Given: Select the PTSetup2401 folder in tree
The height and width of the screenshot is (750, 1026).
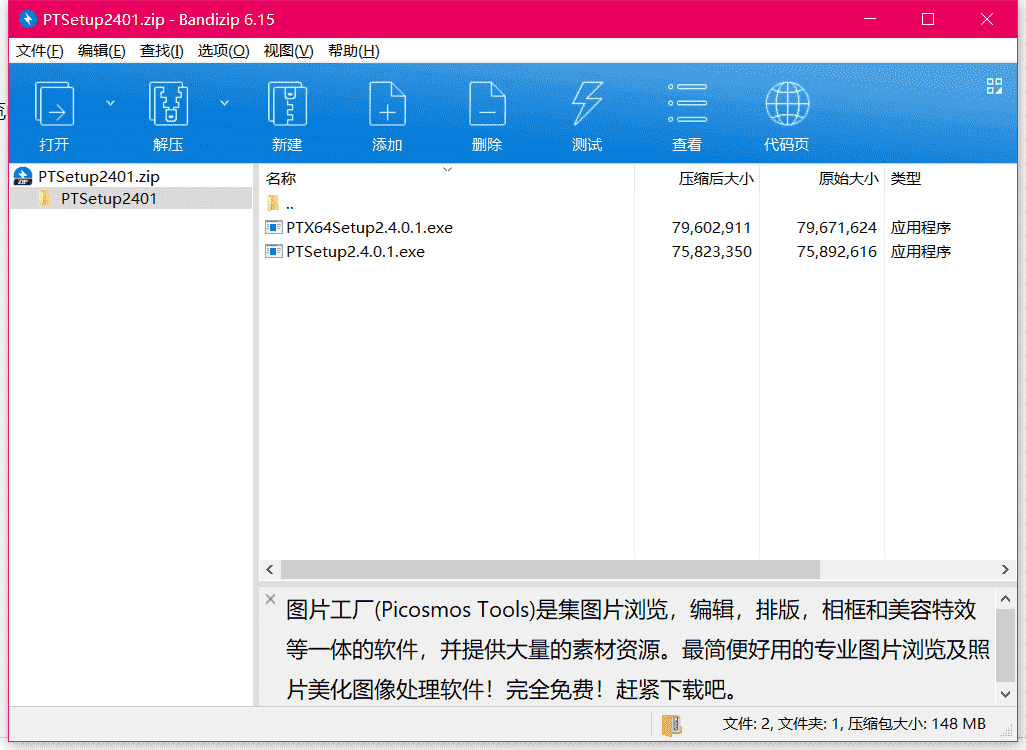Looking at the screenshot, I should point(109,198).
